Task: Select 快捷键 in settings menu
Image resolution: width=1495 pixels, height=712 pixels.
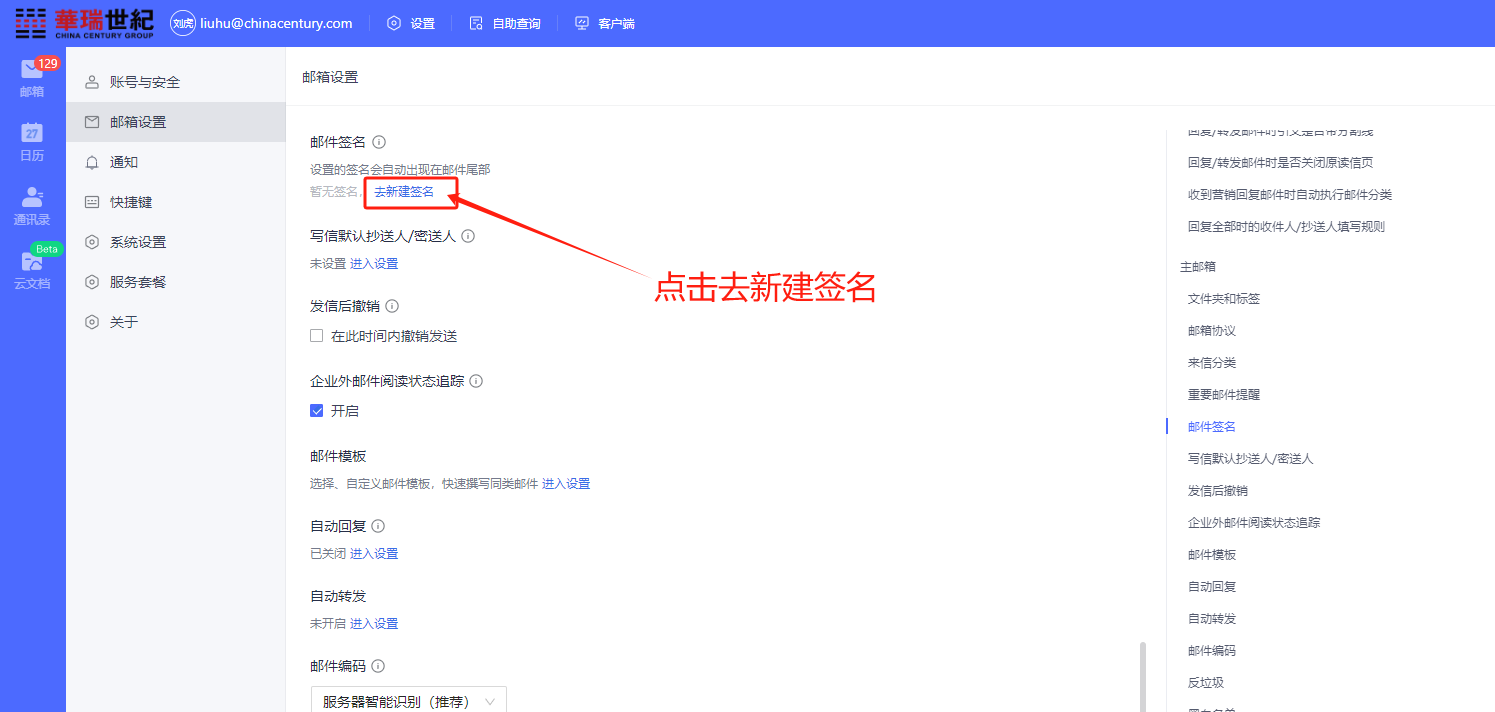Action: click(x=176, y=202)
